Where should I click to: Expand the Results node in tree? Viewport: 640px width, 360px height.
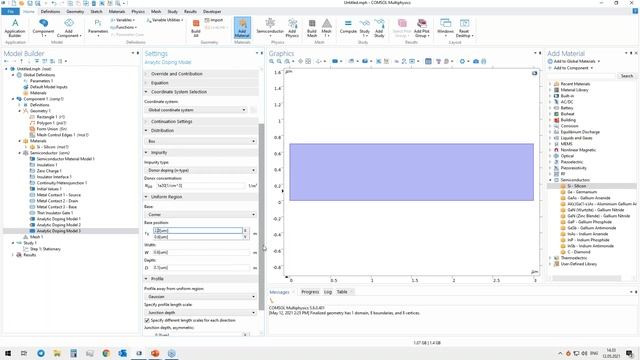pos(13,255)
